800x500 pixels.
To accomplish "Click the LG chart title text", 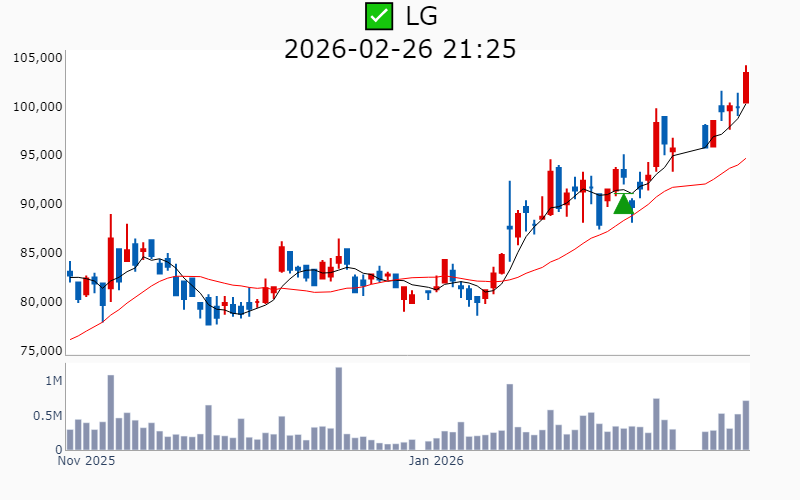I will 421,15.
